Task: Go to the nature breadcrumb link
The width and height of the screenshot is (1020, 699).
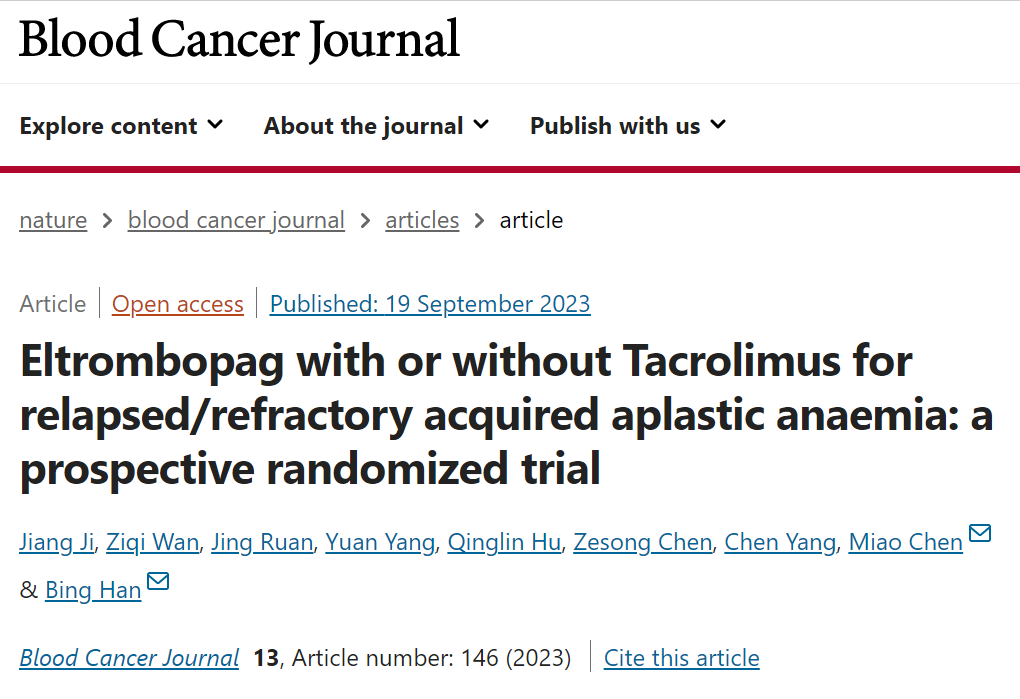Action: (53, 220)
